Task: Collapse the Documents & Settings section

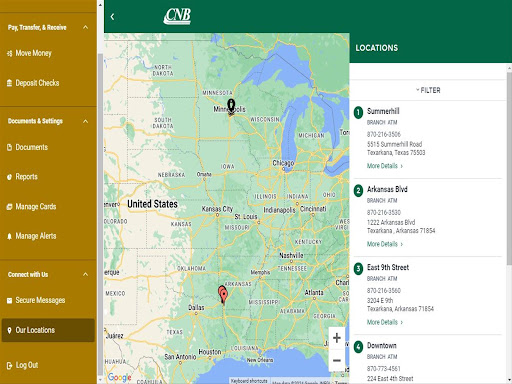Action: (85, 121)
